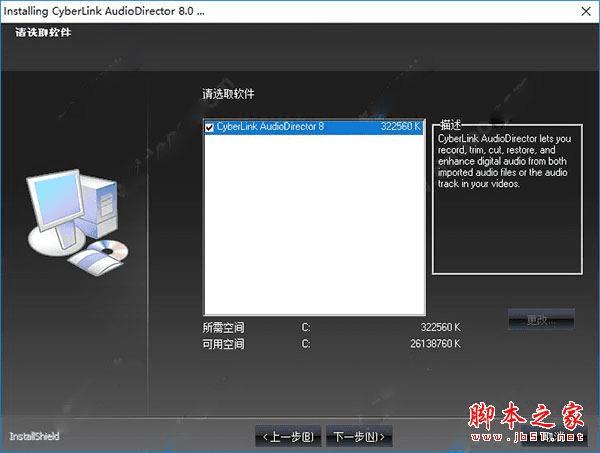This screenshot has width=600, height=453.
Task: Click the AudioDirector description text
Action: [x=504, y=161]
